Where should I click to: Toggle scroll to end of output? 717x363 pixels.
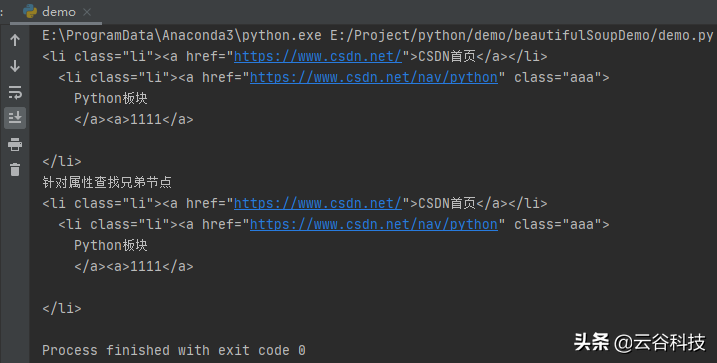pyautogui.click(x=15, y=118)
